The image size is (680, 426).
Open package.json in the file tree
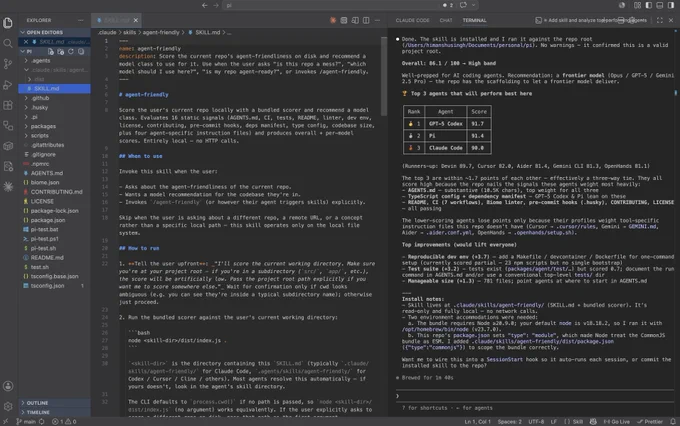click(x=54, y=220)
